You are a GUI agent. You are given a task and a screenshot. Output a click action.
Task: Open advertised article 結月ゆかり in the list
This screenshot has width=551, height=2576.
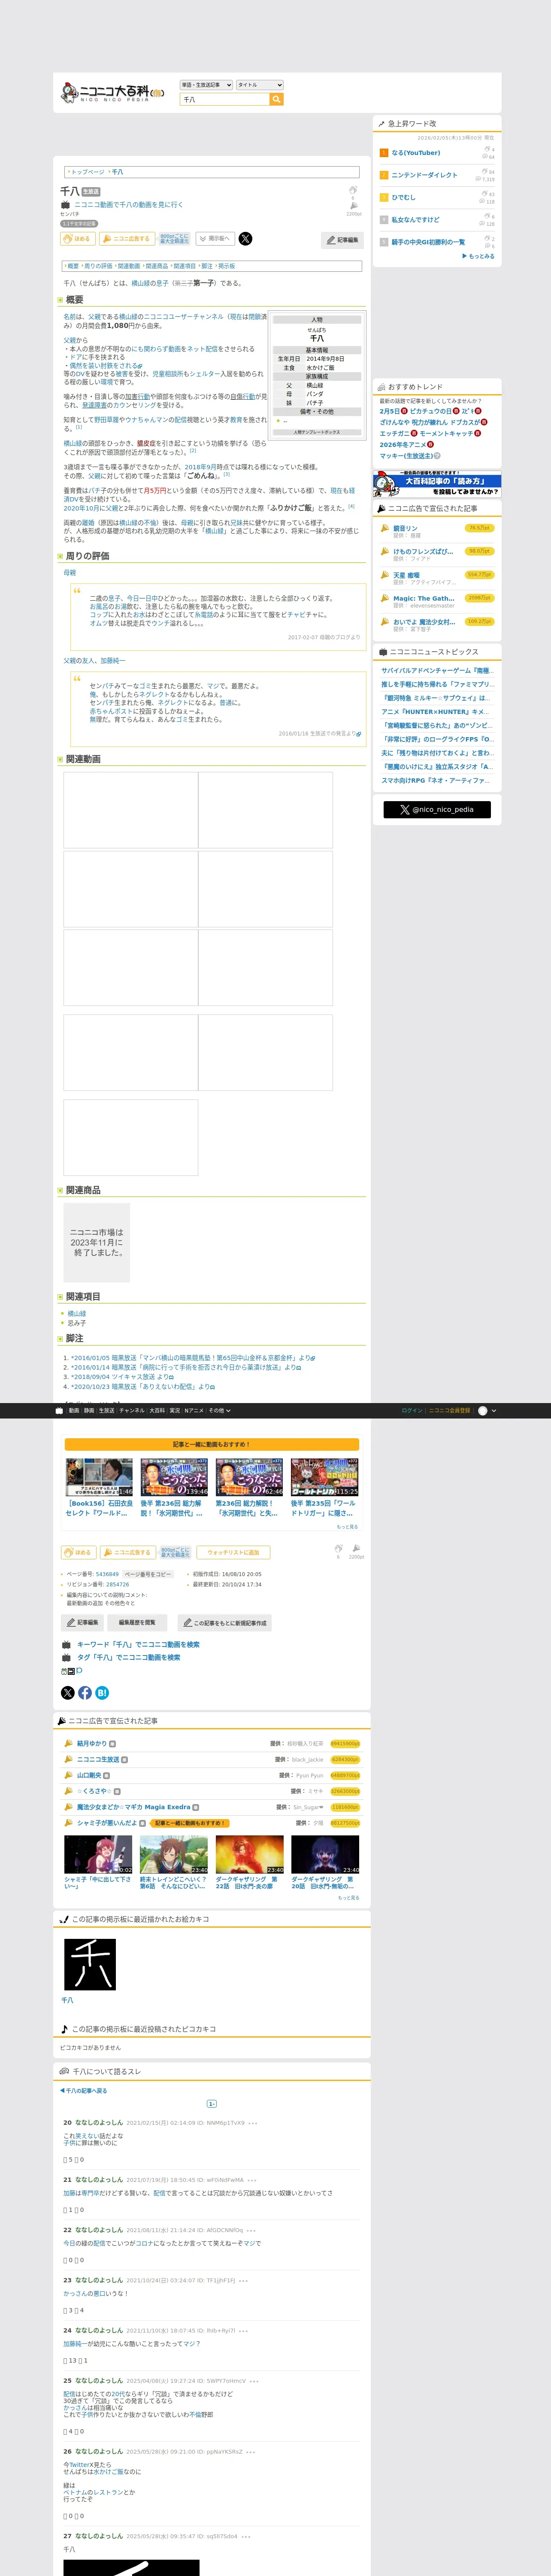click(x=91, y=1744)
